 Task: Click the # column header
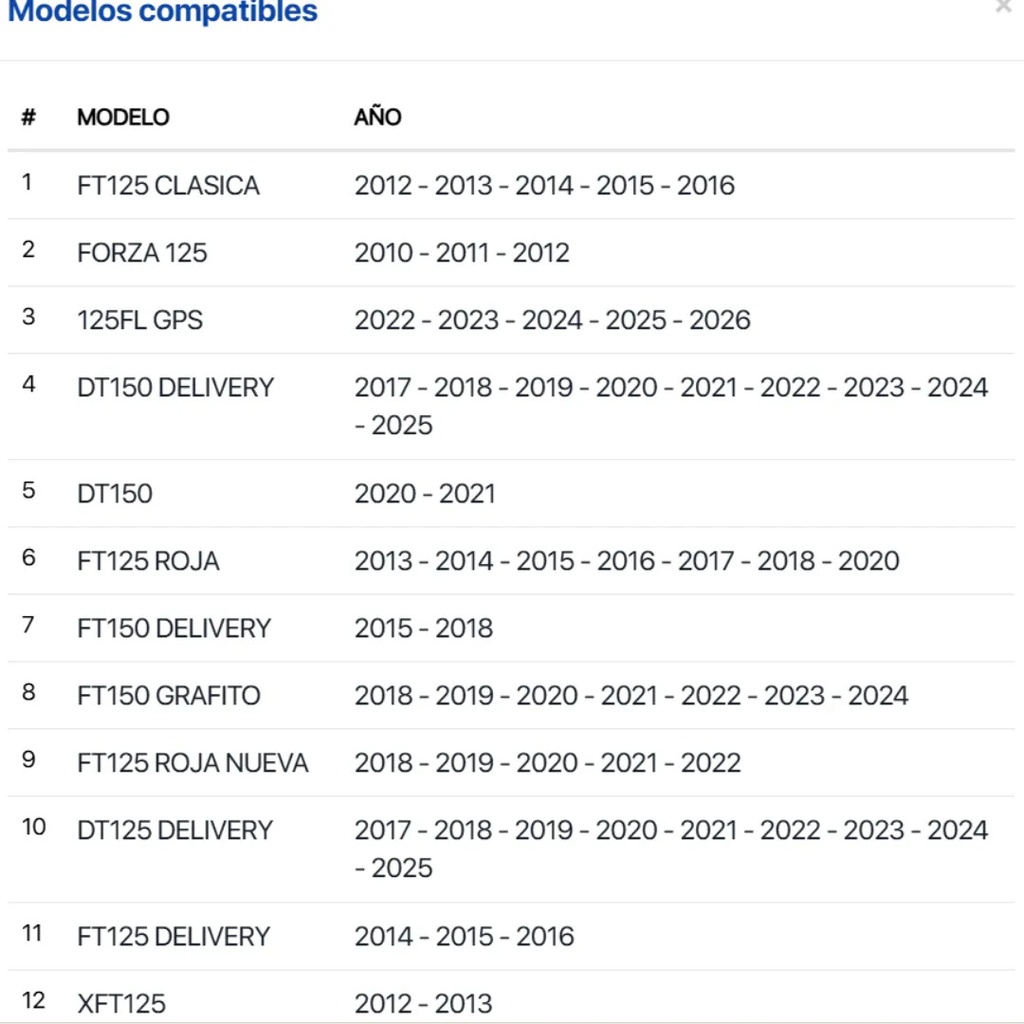point(28,118)
